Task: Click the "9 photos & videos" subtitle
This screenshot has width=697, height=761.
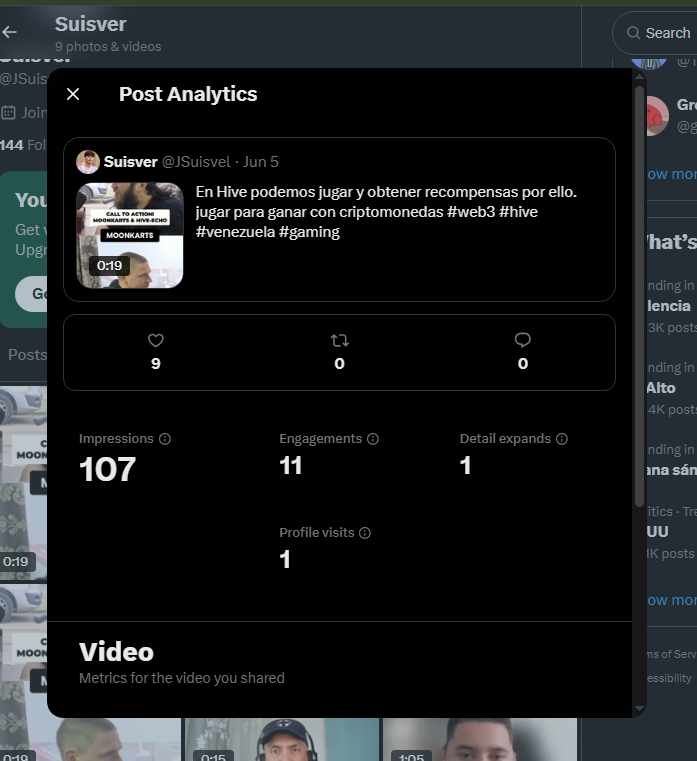Action: 108,47
